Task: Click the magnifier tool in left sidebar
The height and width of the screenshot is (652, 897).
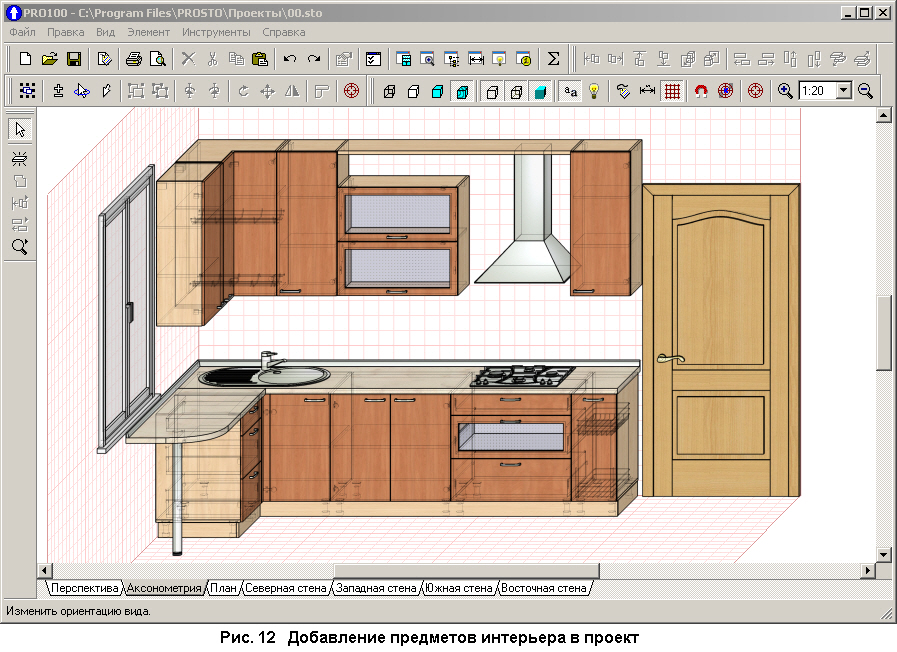Action: click(20, 246)
